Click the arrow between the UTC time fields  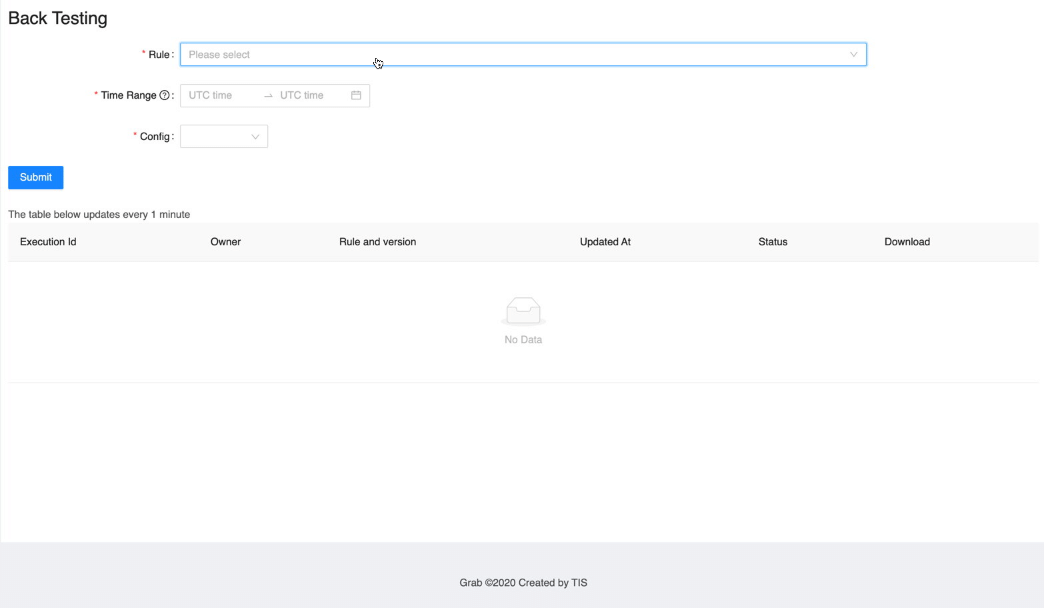click(268, 96)
